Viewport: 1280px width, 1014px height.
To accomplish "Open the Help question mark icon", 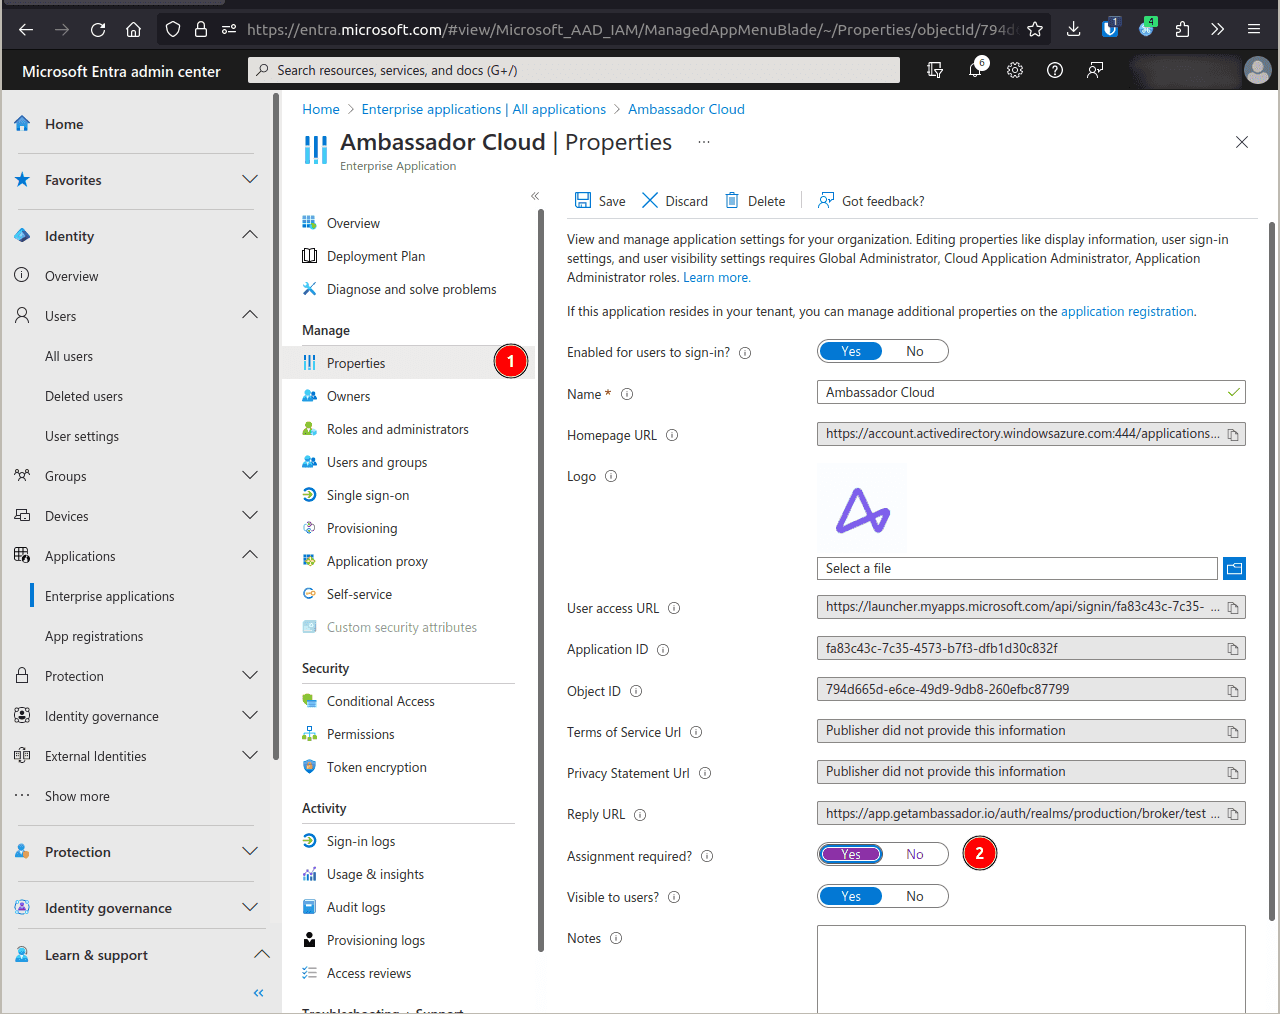I will 1055,70.
